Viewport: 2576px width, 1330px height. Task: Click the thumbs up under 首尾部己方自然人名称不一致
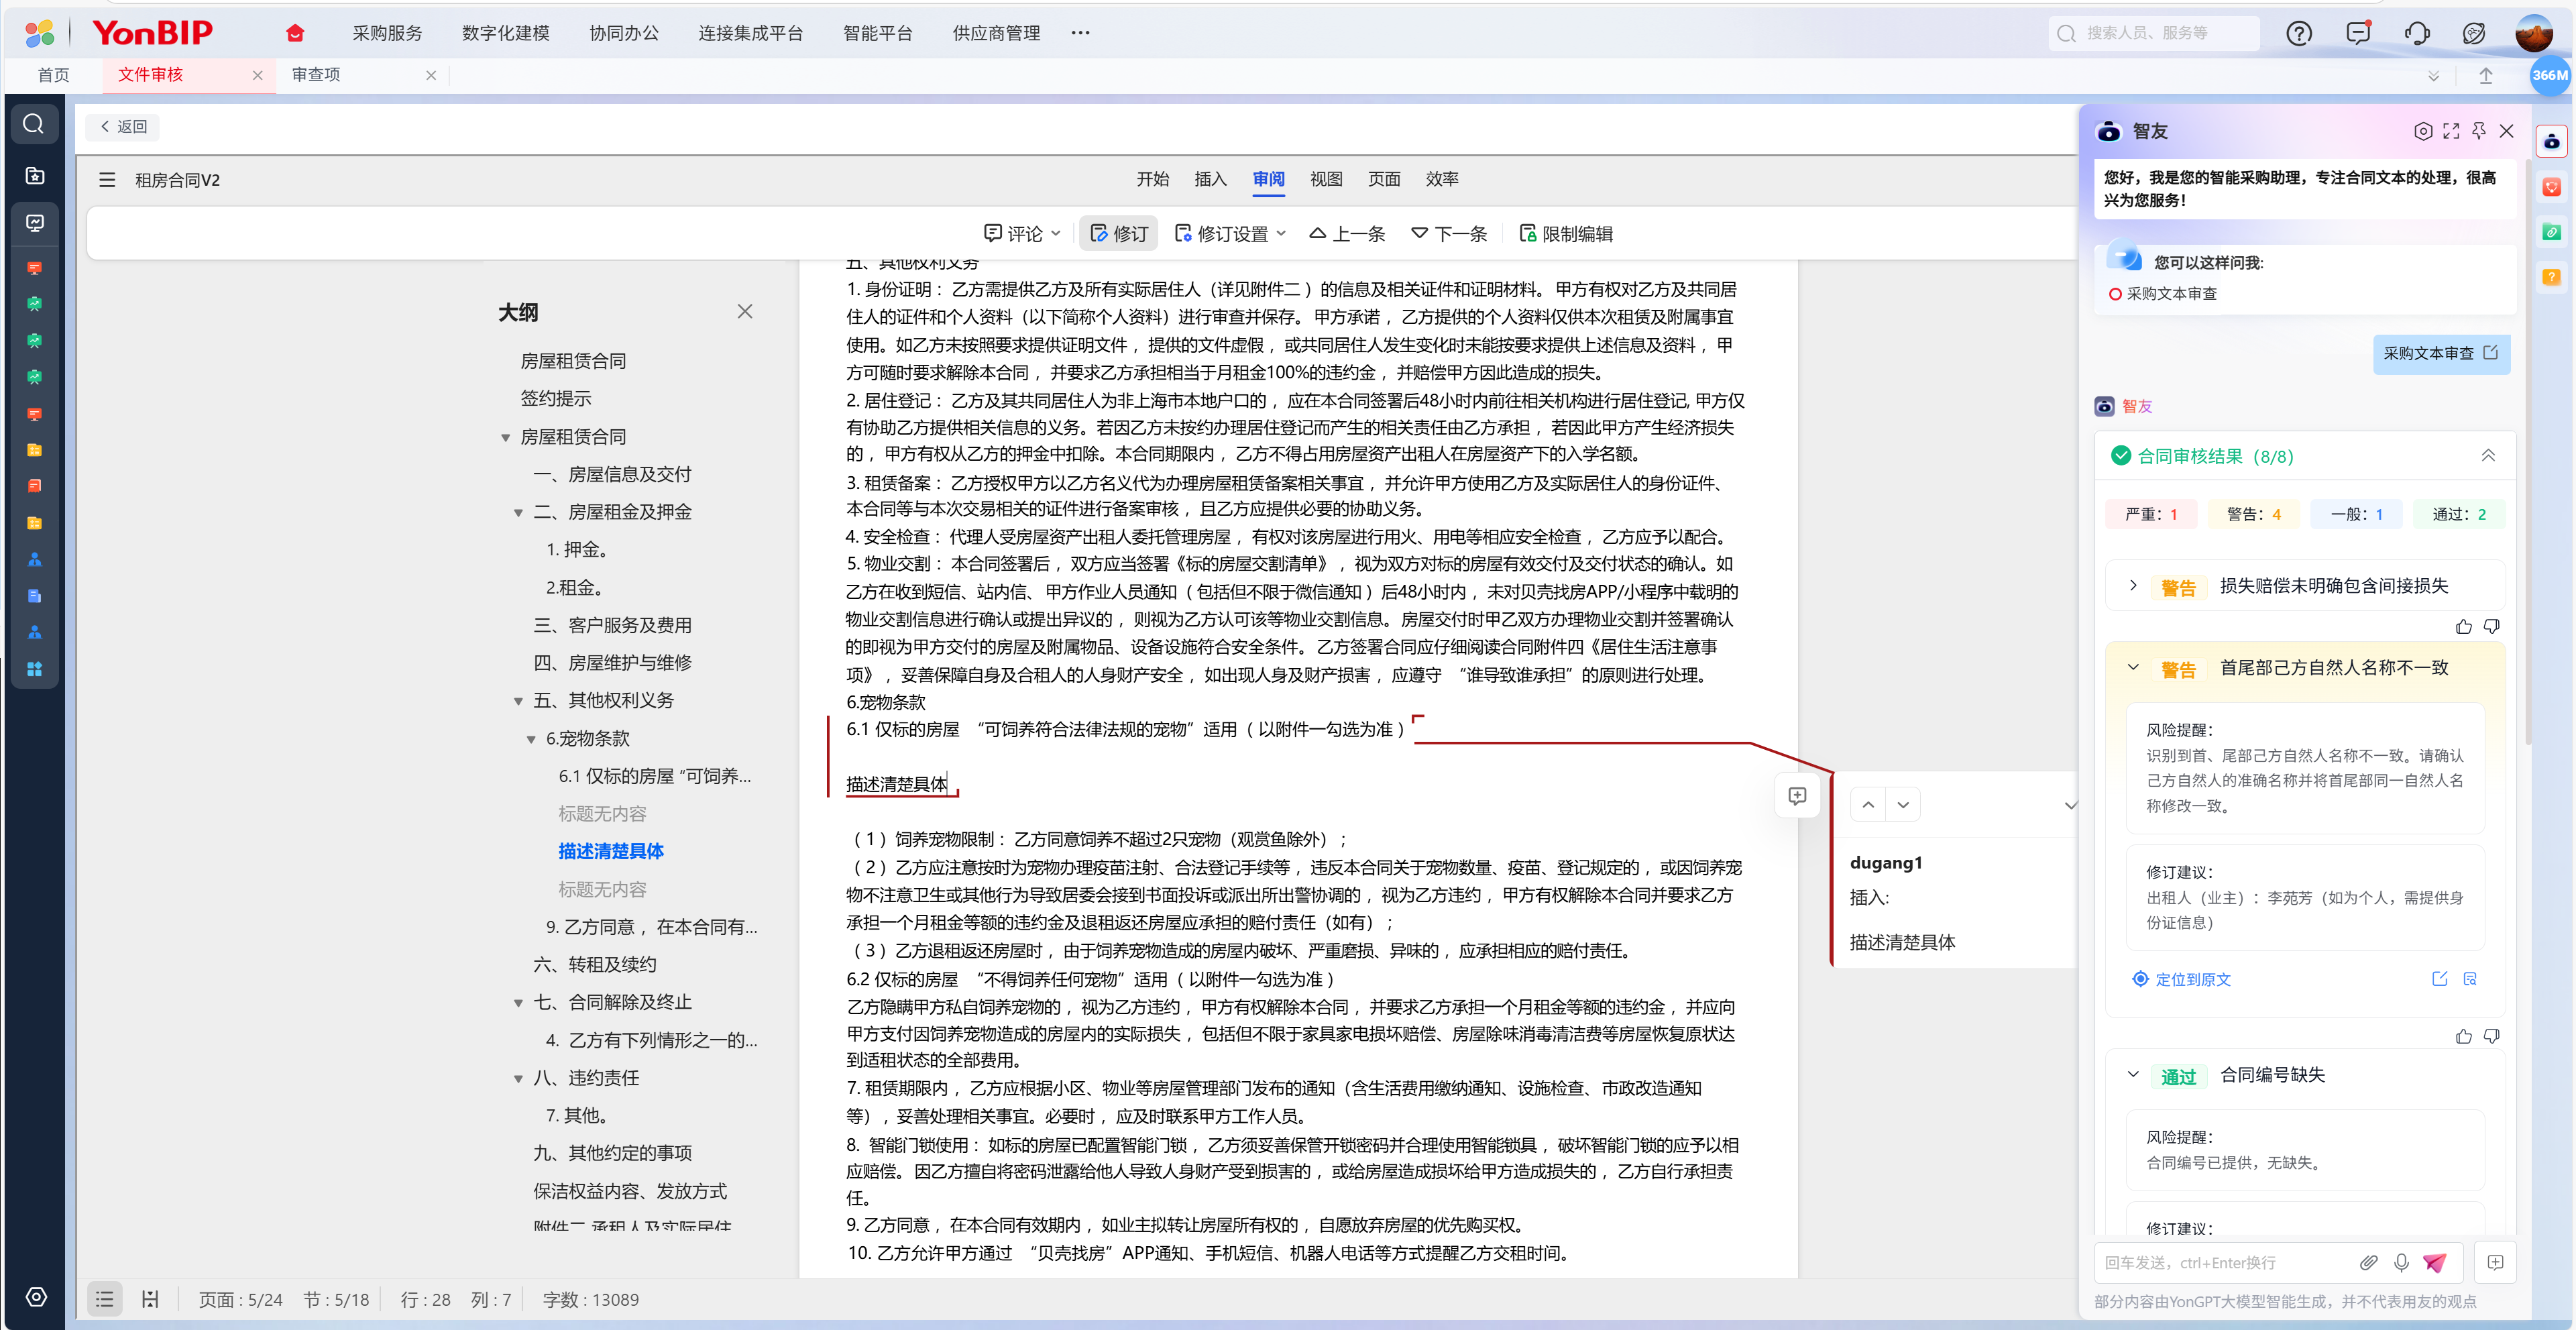click(2463, 1036)
